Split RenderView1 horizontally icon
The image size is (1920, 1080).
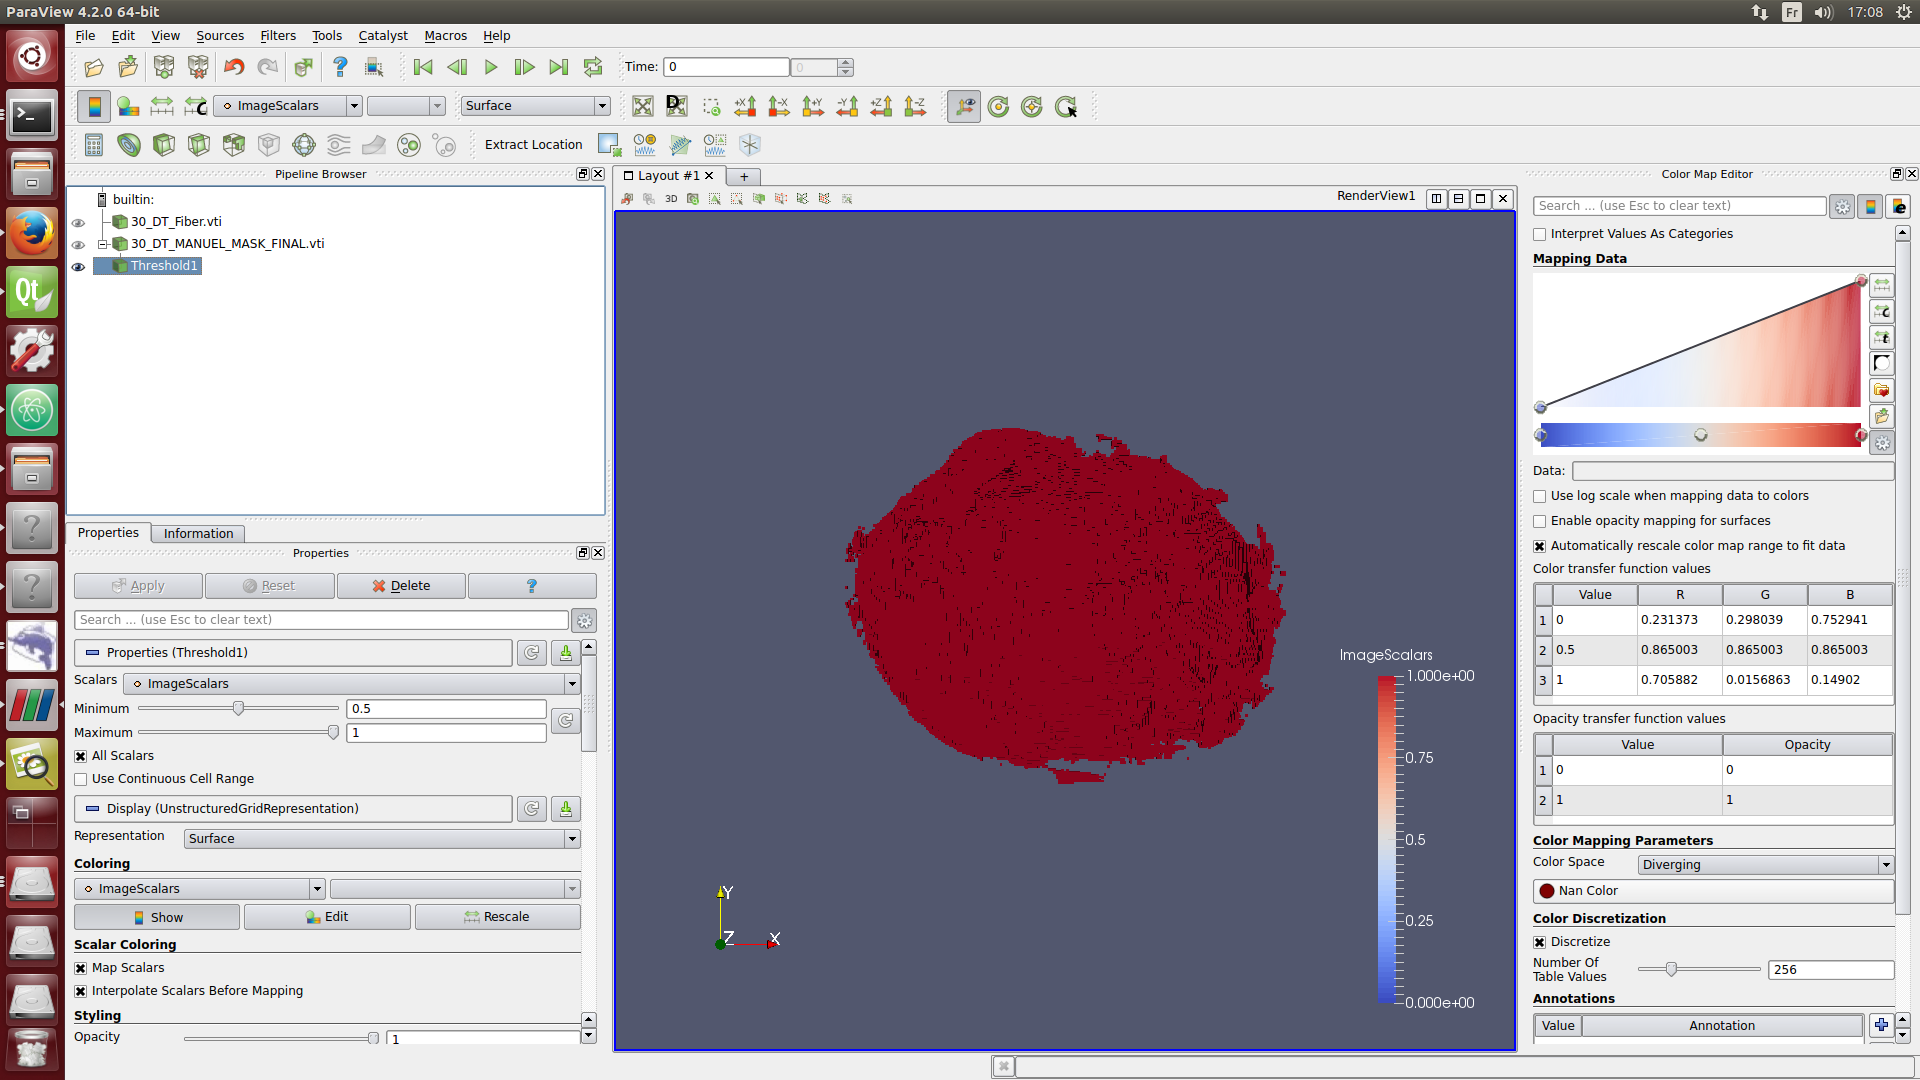1437,198
